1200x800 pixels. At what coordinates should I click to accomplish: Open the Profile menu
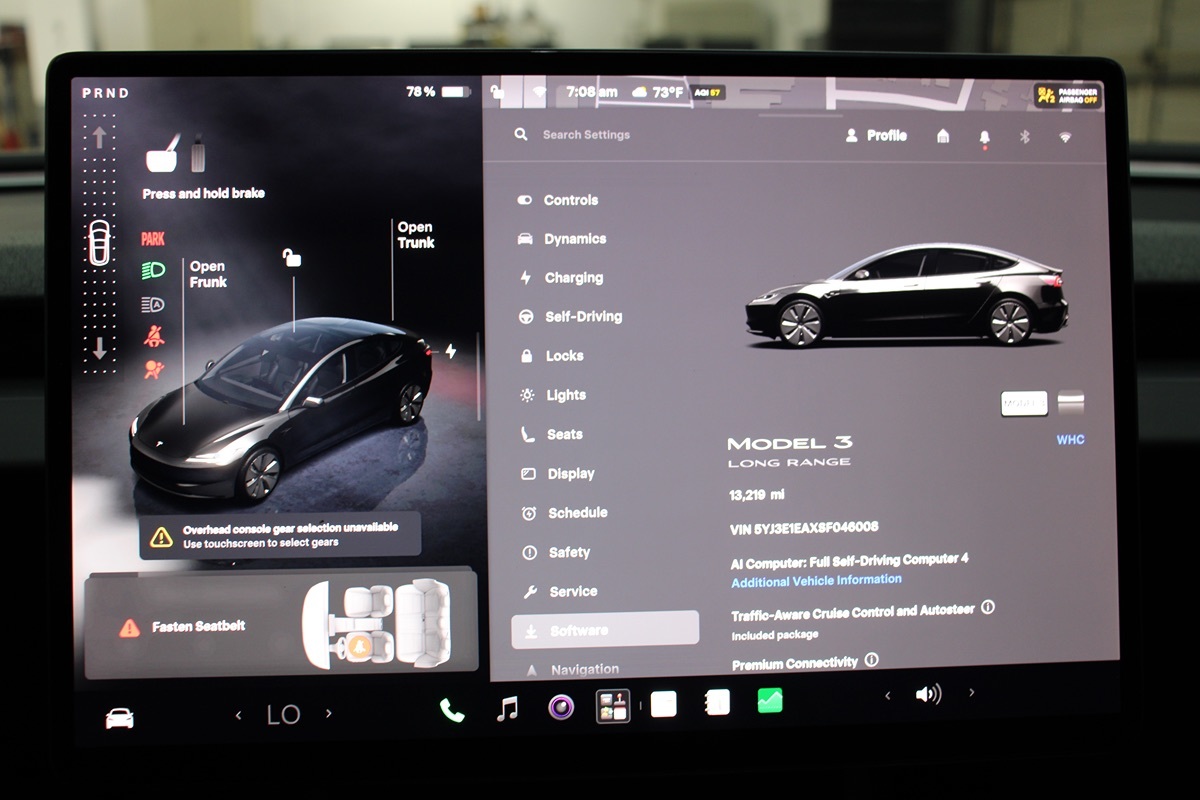point(876,135)
